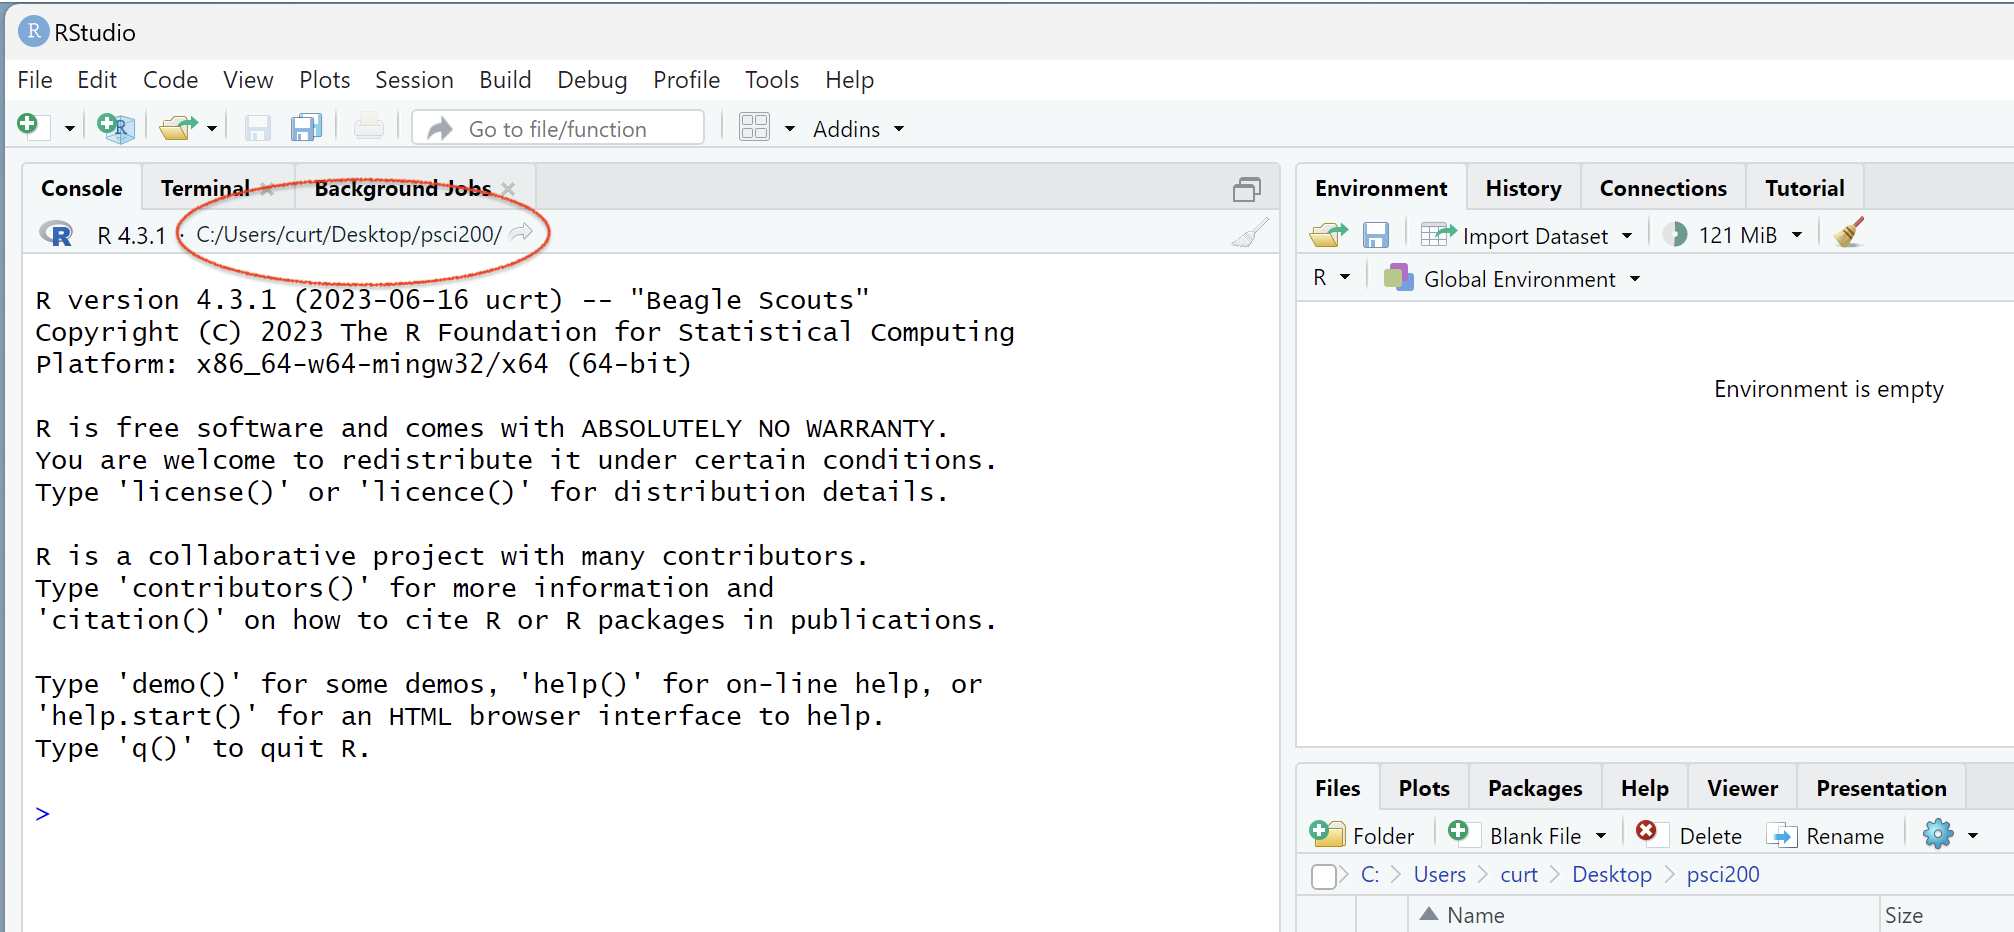Open the Code menu
This screenshot has width=2014, height=932.
[170, 80]
